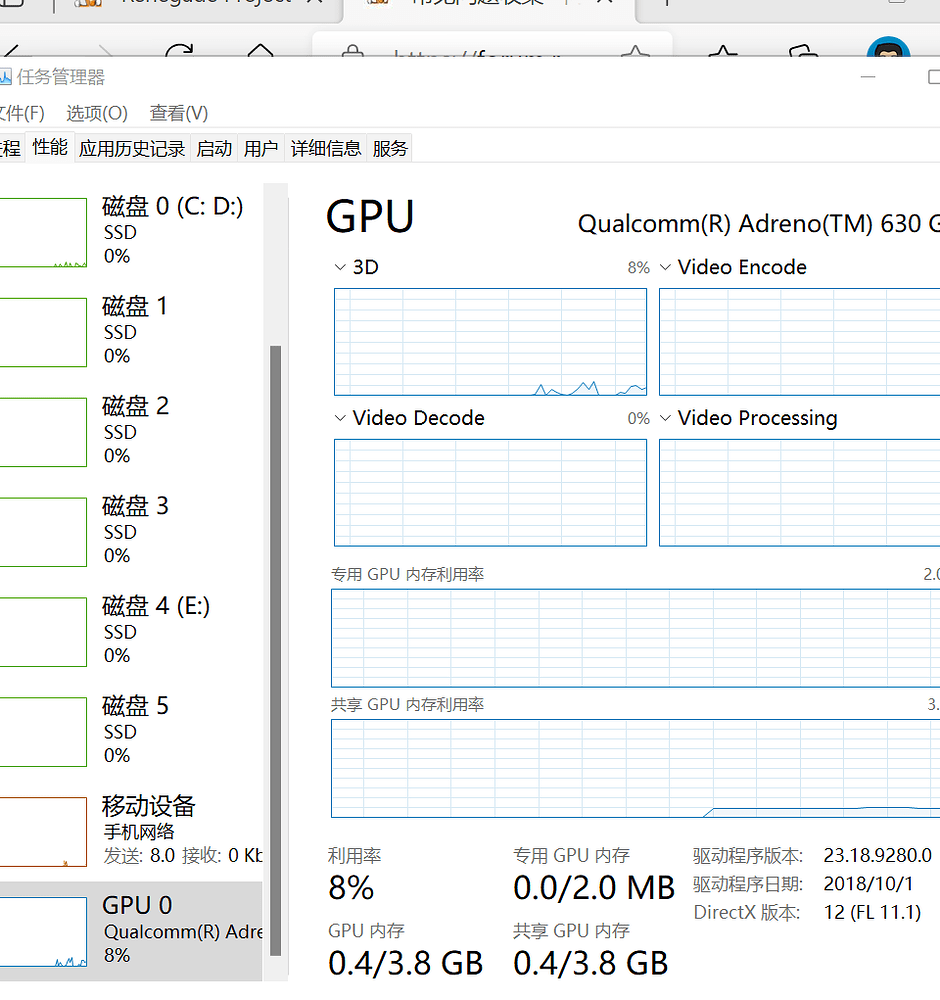The height and width of the screenshot is (1000, 940).
Task: Open the 选项(O) menu
Action: (97, 114)
